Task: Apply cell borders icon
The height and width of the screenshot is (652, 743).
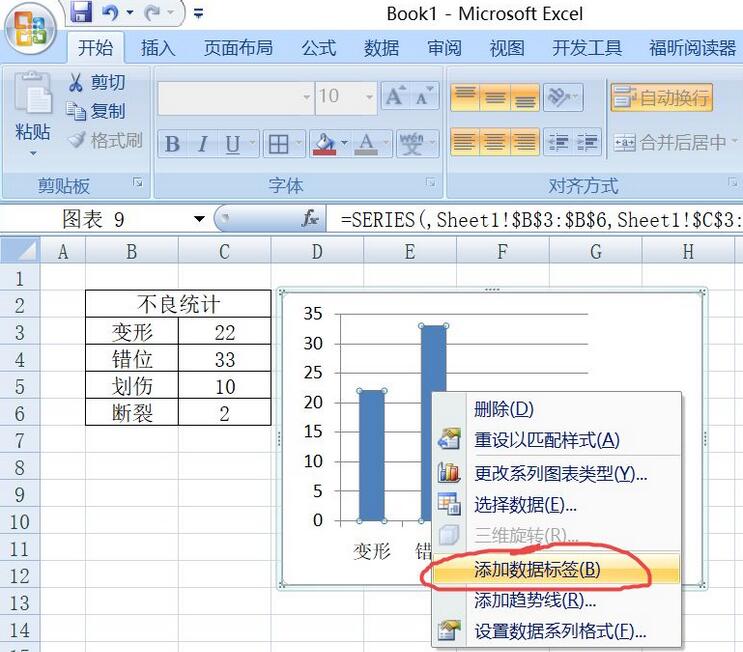Action: click(278, 144)
